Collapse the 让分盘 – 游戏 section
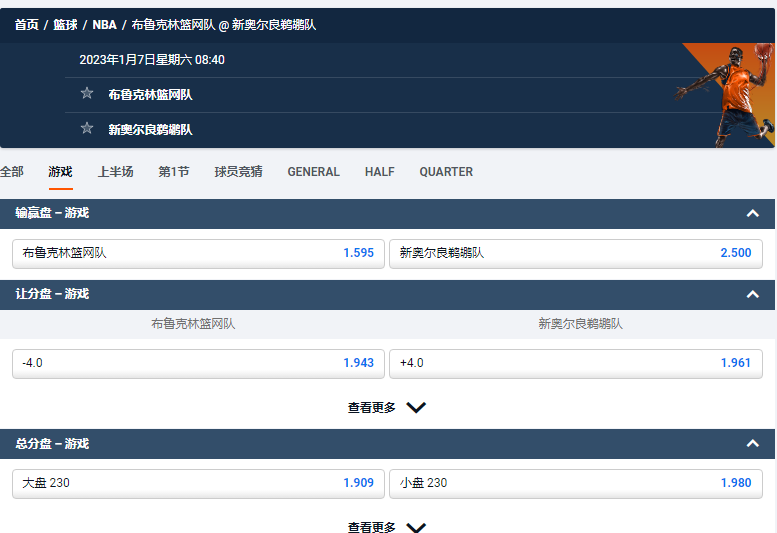 point(752,294)
